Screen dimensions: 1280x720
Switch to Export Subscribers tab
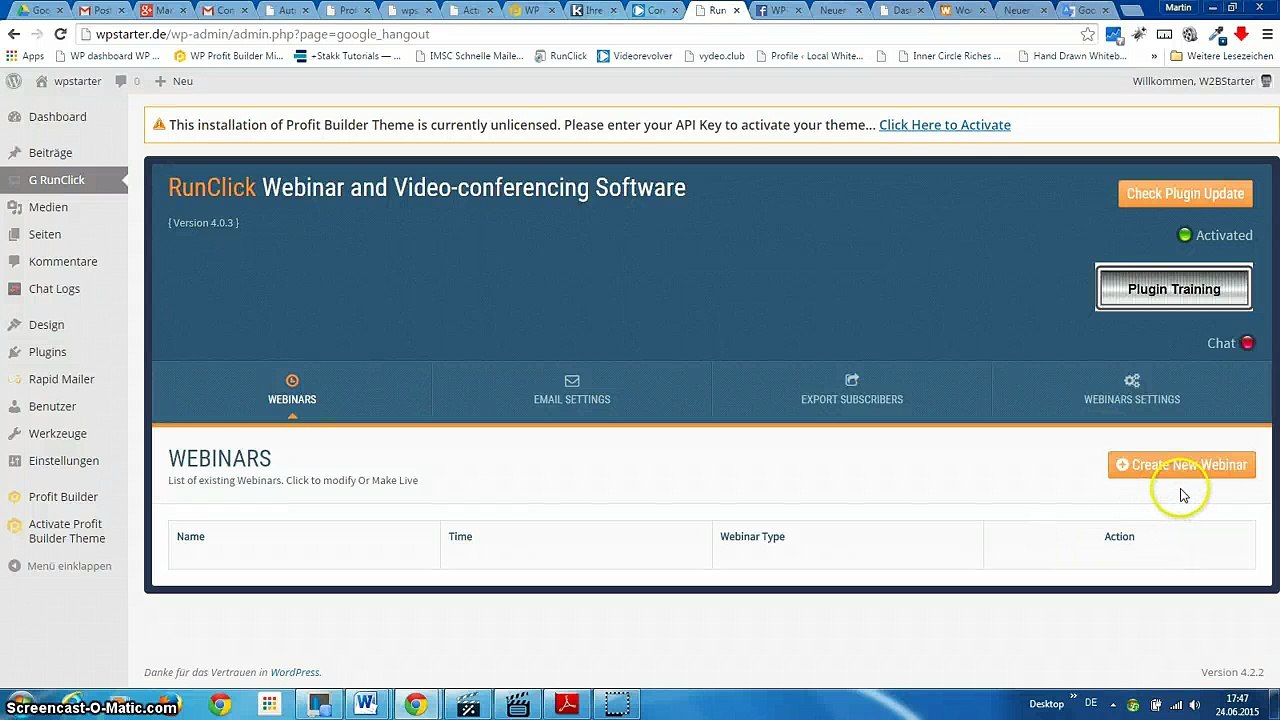coord(852,390)
